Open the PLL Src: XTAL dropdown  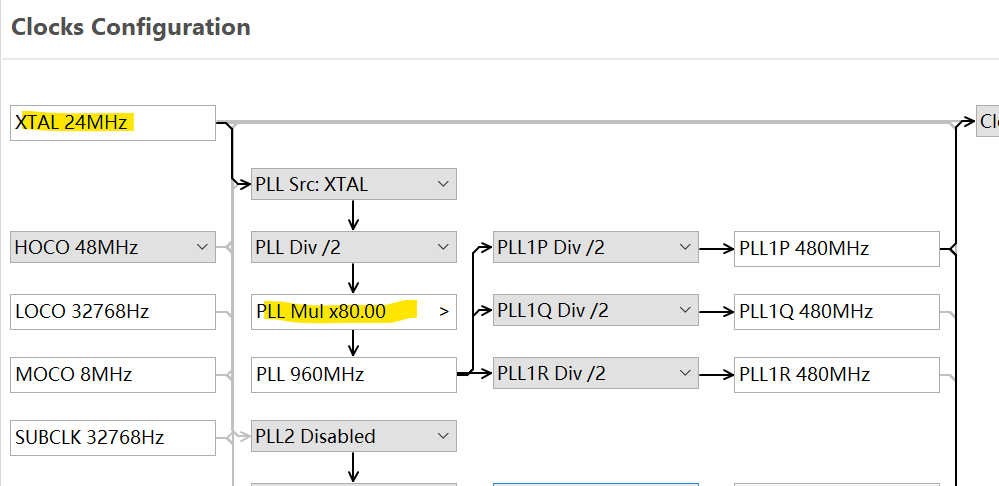click(354, 184)
